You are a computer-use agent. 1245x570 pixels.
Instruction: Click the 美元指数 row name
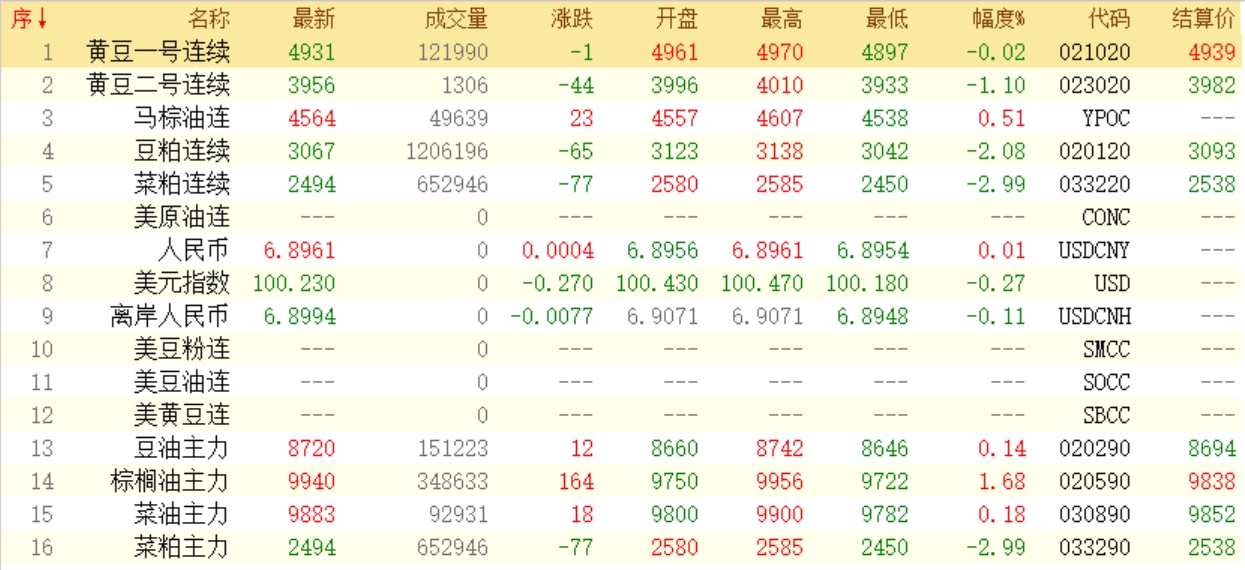pyautogui.click(x=181, y=283)
